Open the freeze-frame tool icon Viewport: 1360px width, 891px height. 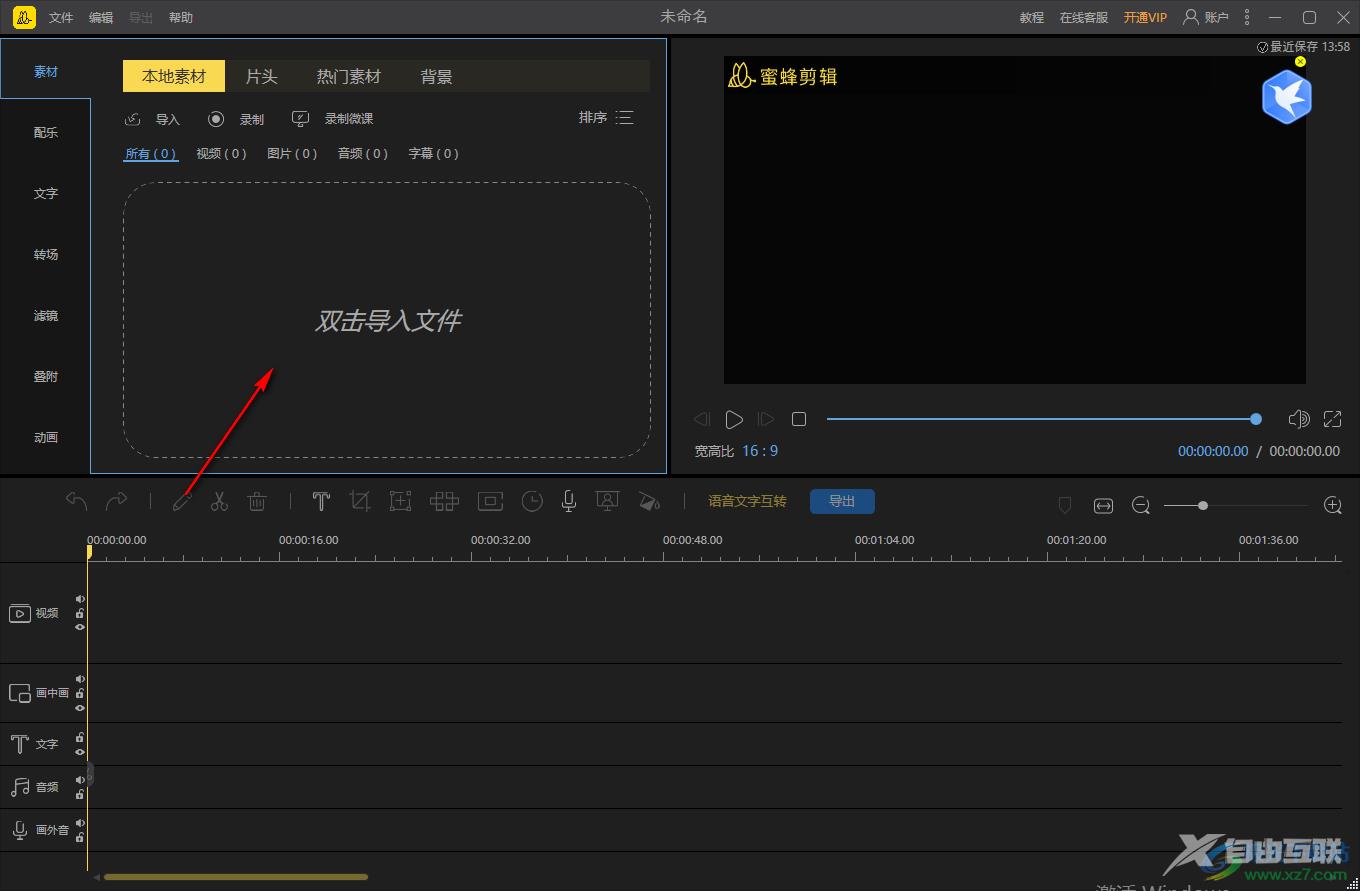[490, 501]
